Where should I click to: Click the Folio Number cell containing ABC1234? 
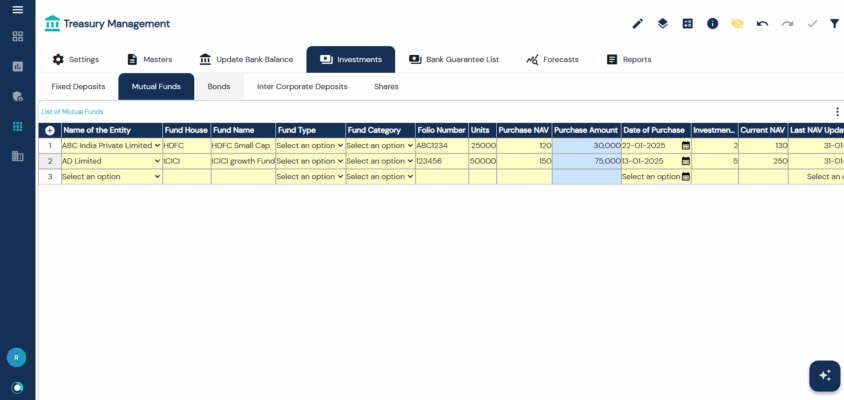[441, 145]
